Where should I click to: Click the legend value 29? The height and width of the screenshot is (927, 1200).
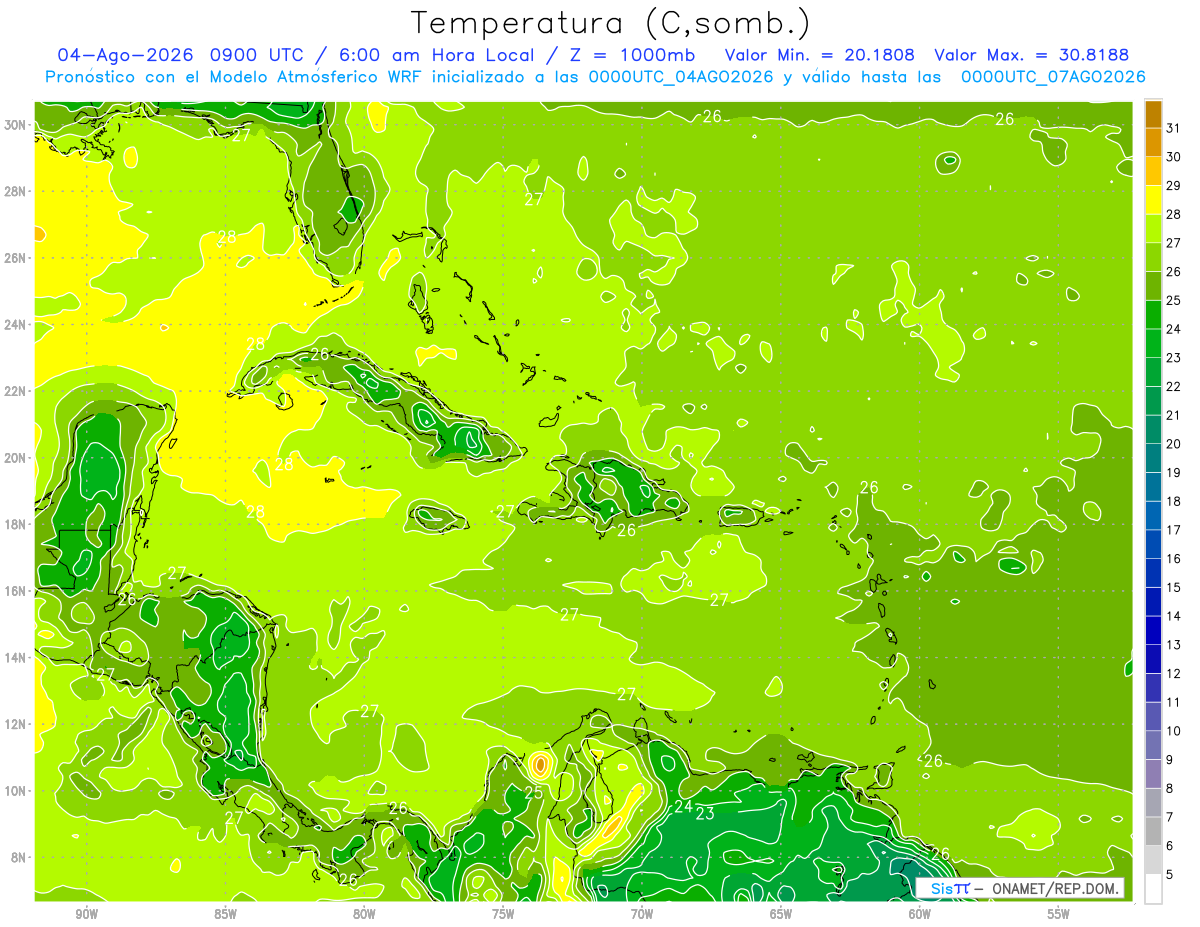click(1173, 185)
